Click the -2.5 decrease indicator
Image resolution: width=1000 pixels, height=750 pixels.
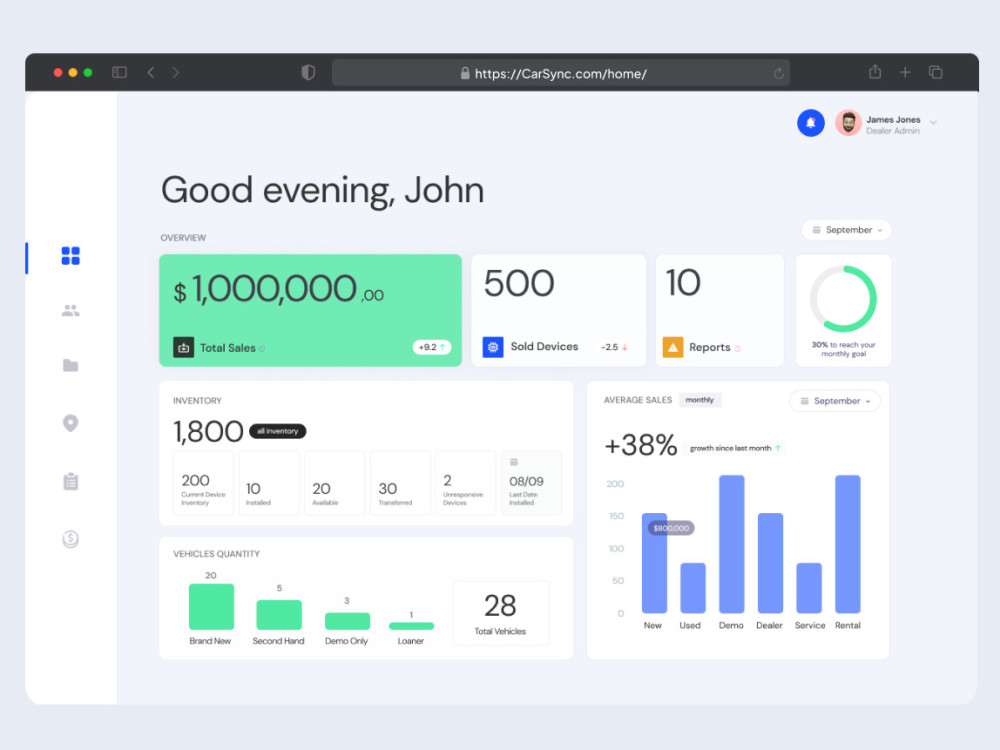[x=614, y=347]
